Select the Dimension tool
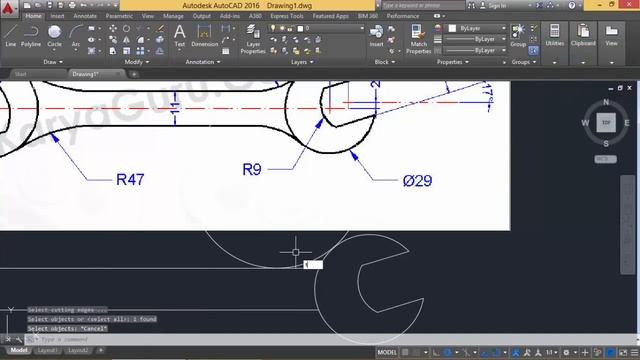 pyautogui.click(x=204, y=36)
